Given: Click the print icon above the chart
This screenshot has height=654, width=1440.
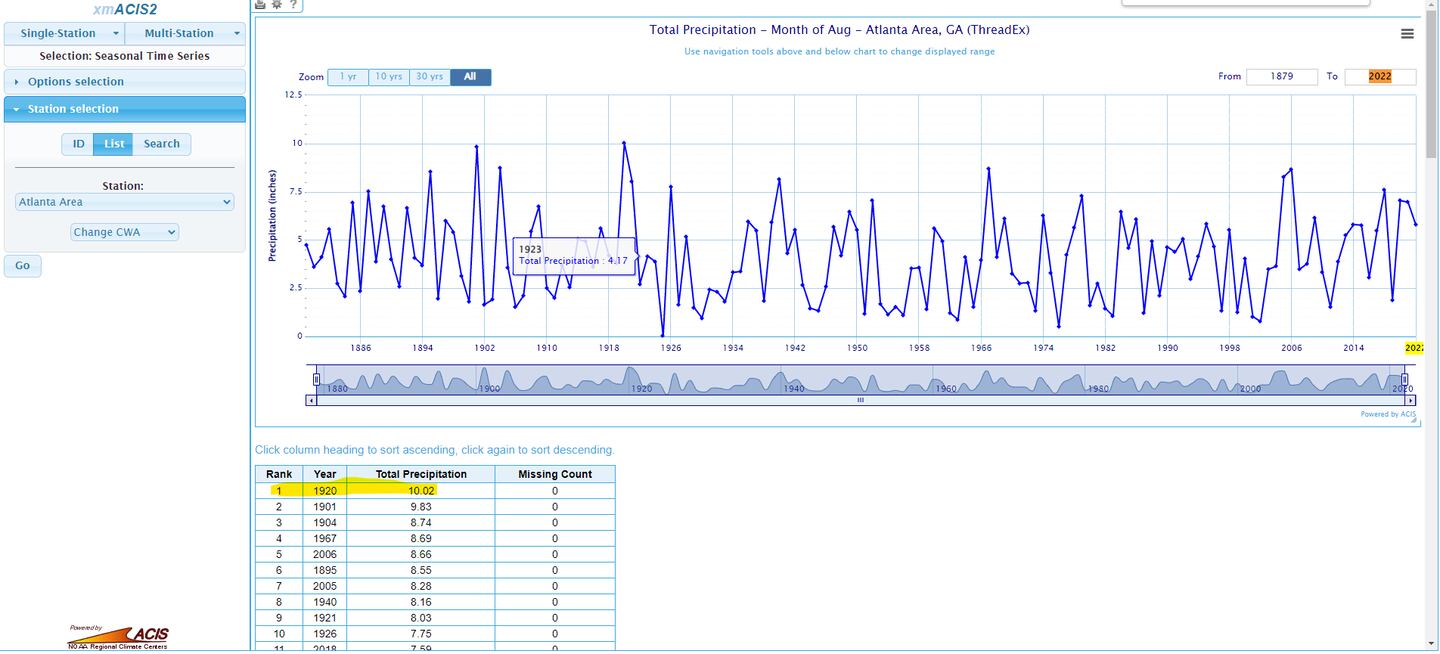Looking at the screenshot, I should 261,4.
